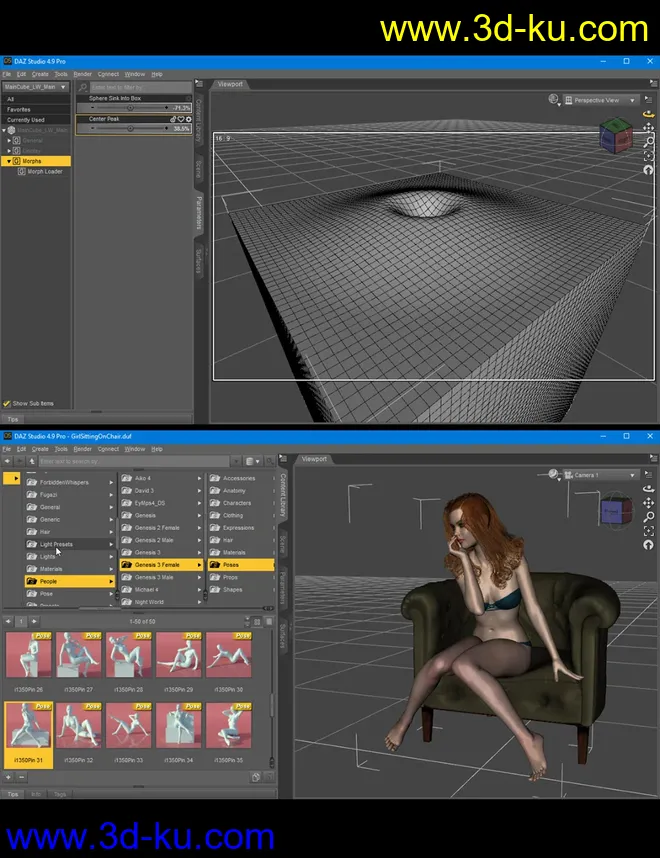The height and width of the screenshot is (858, 660).
Task: Collapse the Morphs tree group
Action: point(9,161)
